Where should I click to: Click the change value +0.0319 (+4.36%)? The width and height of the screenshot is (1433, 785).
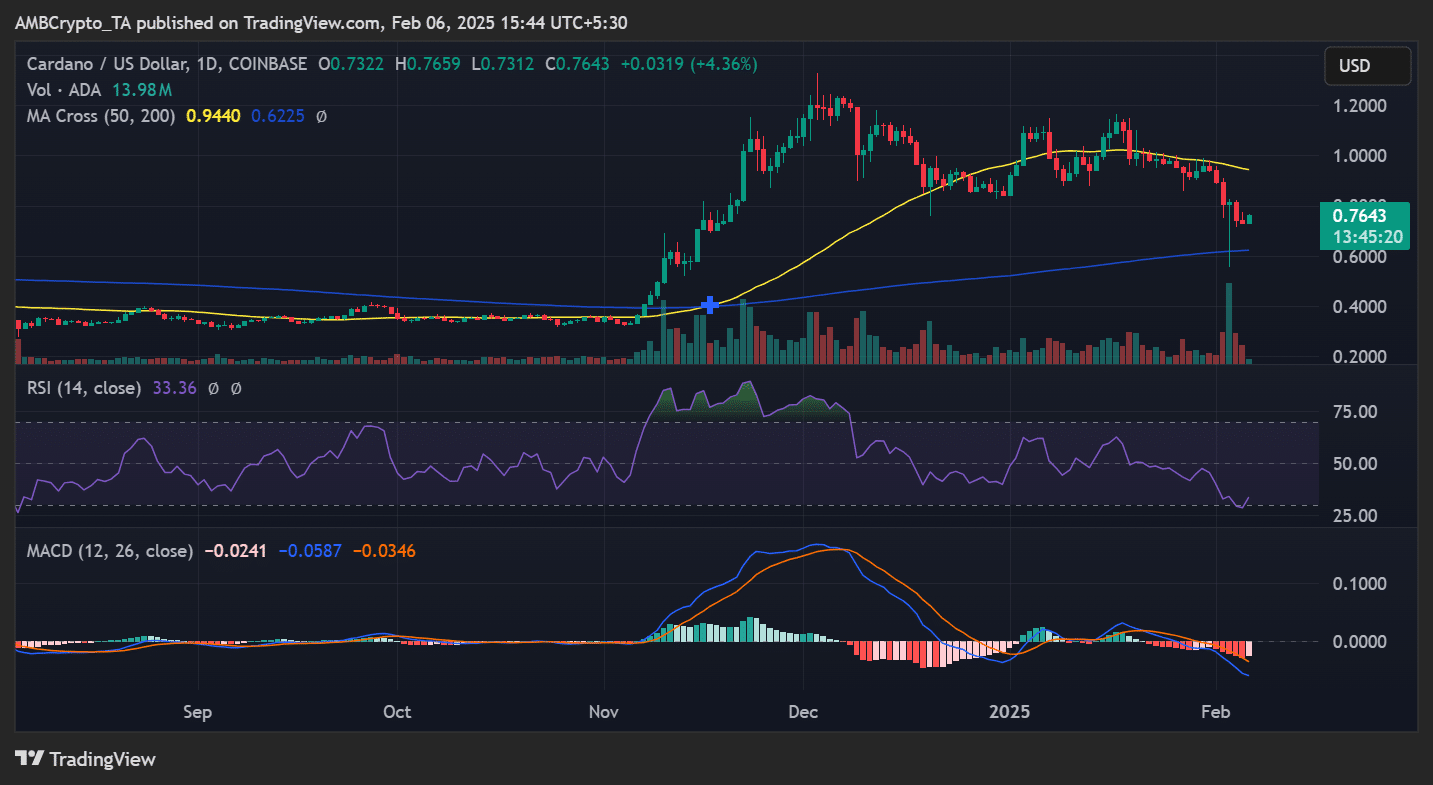click(x=689, y=64)
